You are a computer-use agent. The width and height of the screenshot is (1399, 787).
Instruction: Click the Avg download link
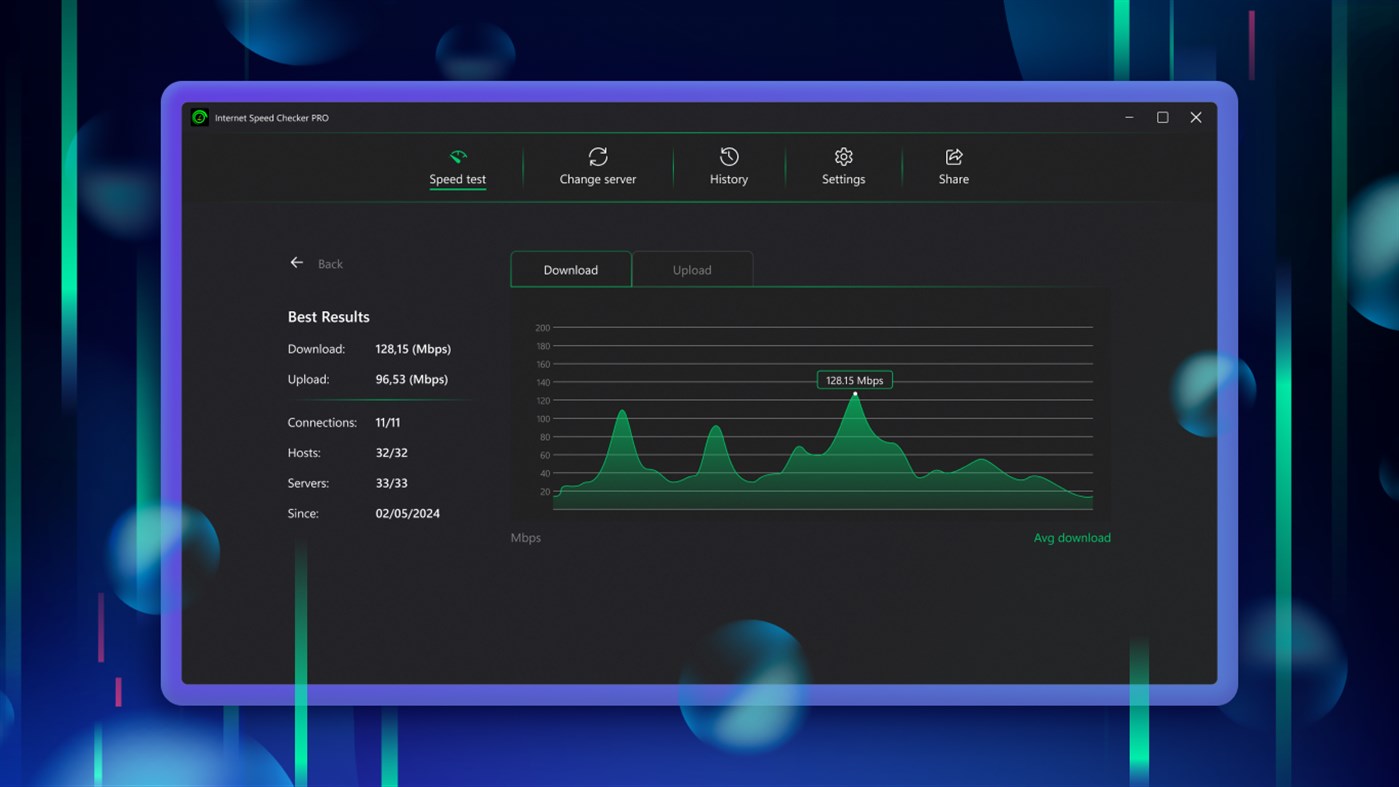pyautogui.click(x=1072, y=538)
